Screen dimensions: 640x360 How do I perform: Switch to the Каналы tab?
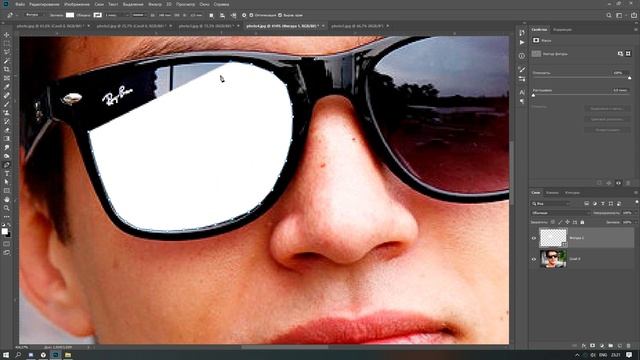[552, 193]
